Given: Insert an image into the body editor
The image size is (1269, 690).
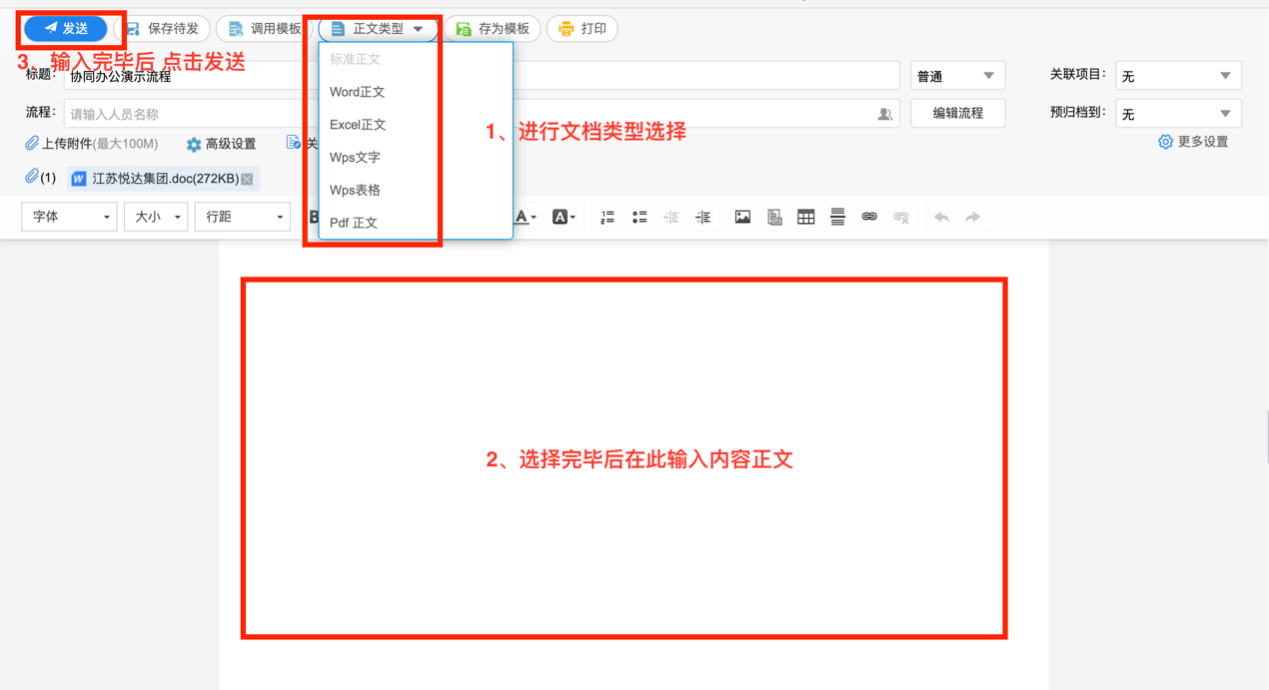Looking at the screenshot, I should [x=741, y=217].
